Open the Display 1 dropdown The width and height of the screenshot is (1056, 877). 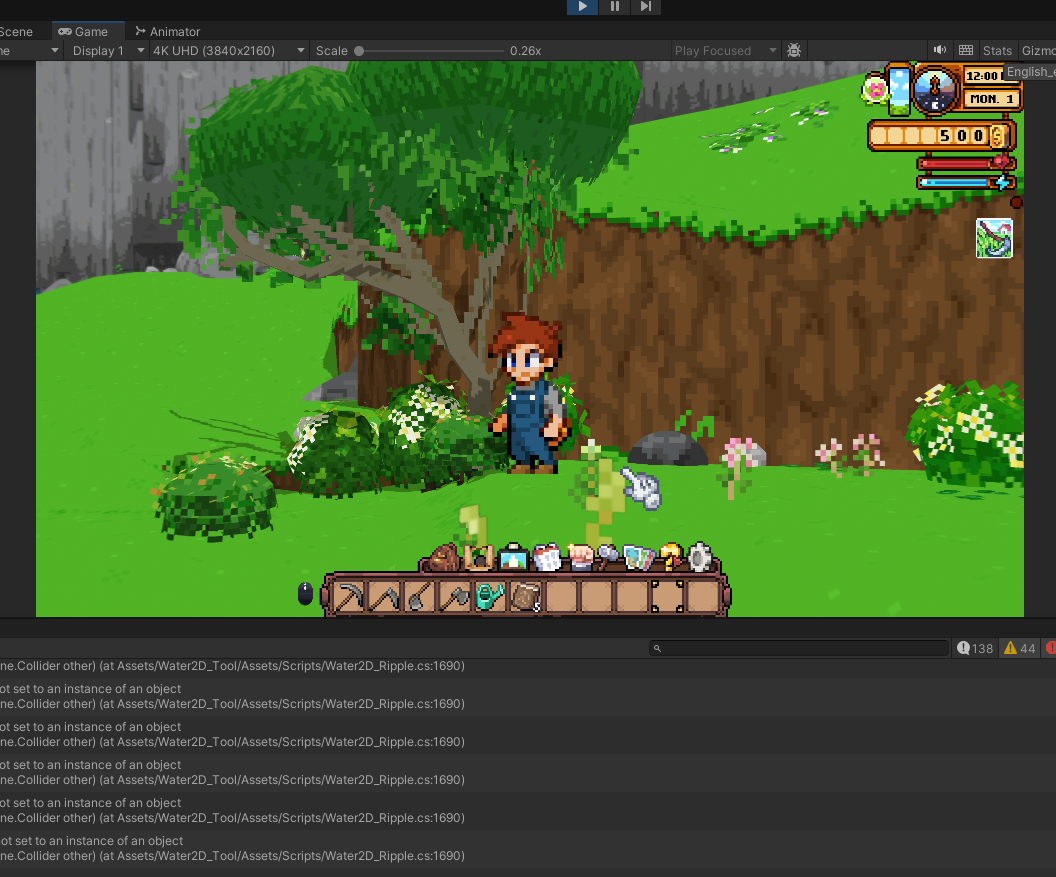(x=105, y=50)
